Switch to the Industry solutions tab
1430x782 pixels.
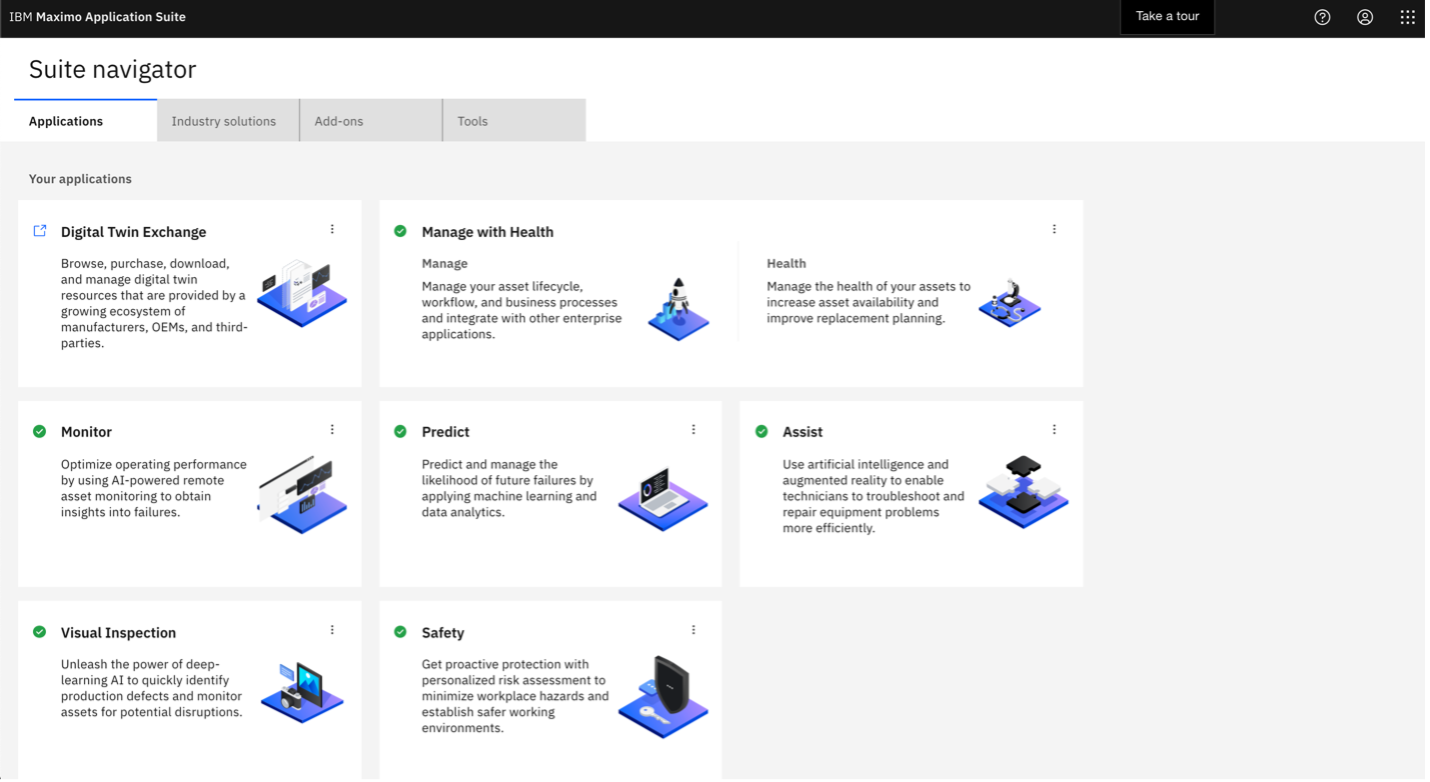(228, 121)
